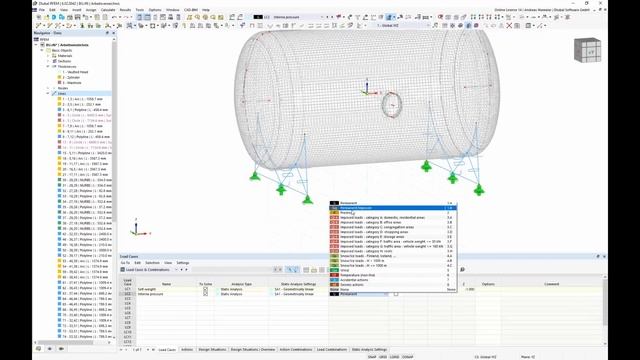Image resolution: width=640 pixels, height=360 pixels.
Task: Click the manhole opening on the tank model
Action: click(x=392, y=105)
